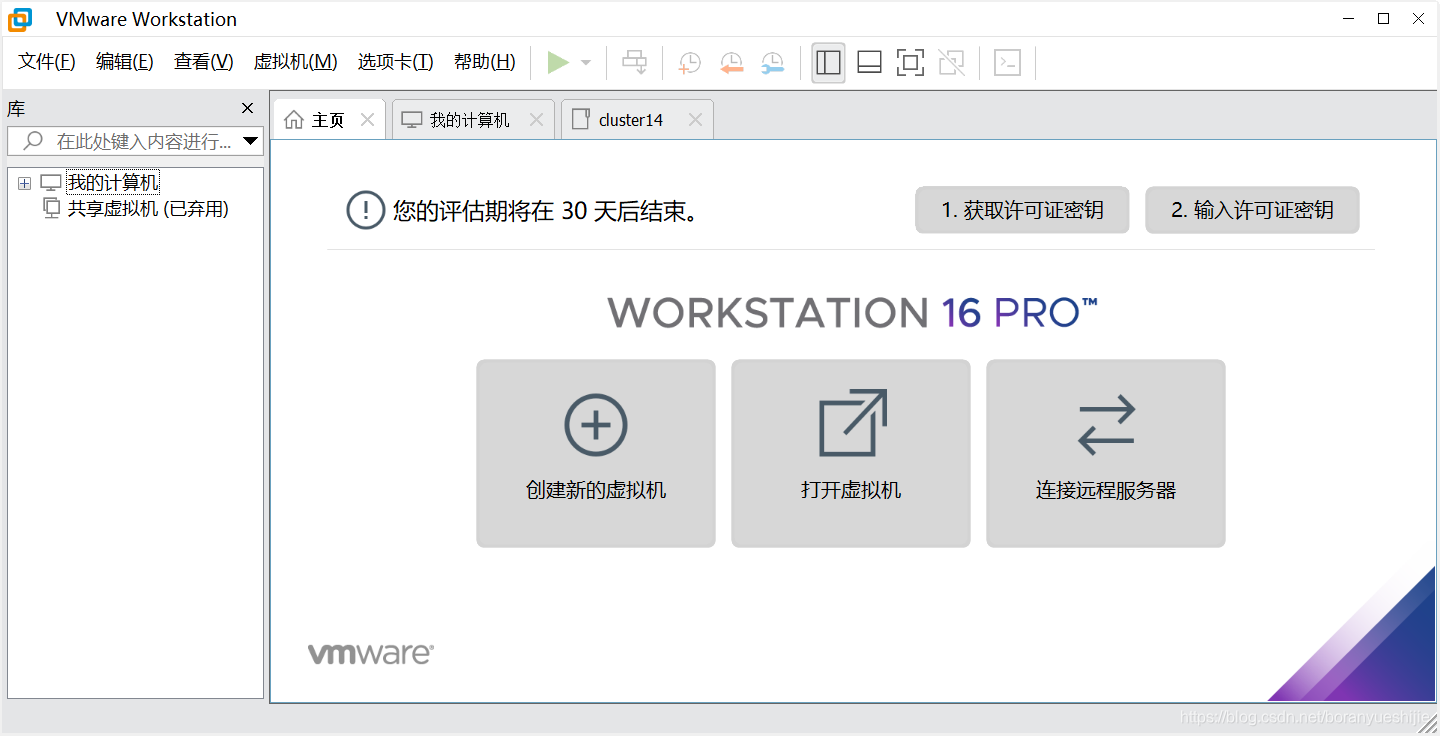Screen dimensions: 1440x736
Task: Switch to the 主页 tab
Action: click(x=328, y=120)
